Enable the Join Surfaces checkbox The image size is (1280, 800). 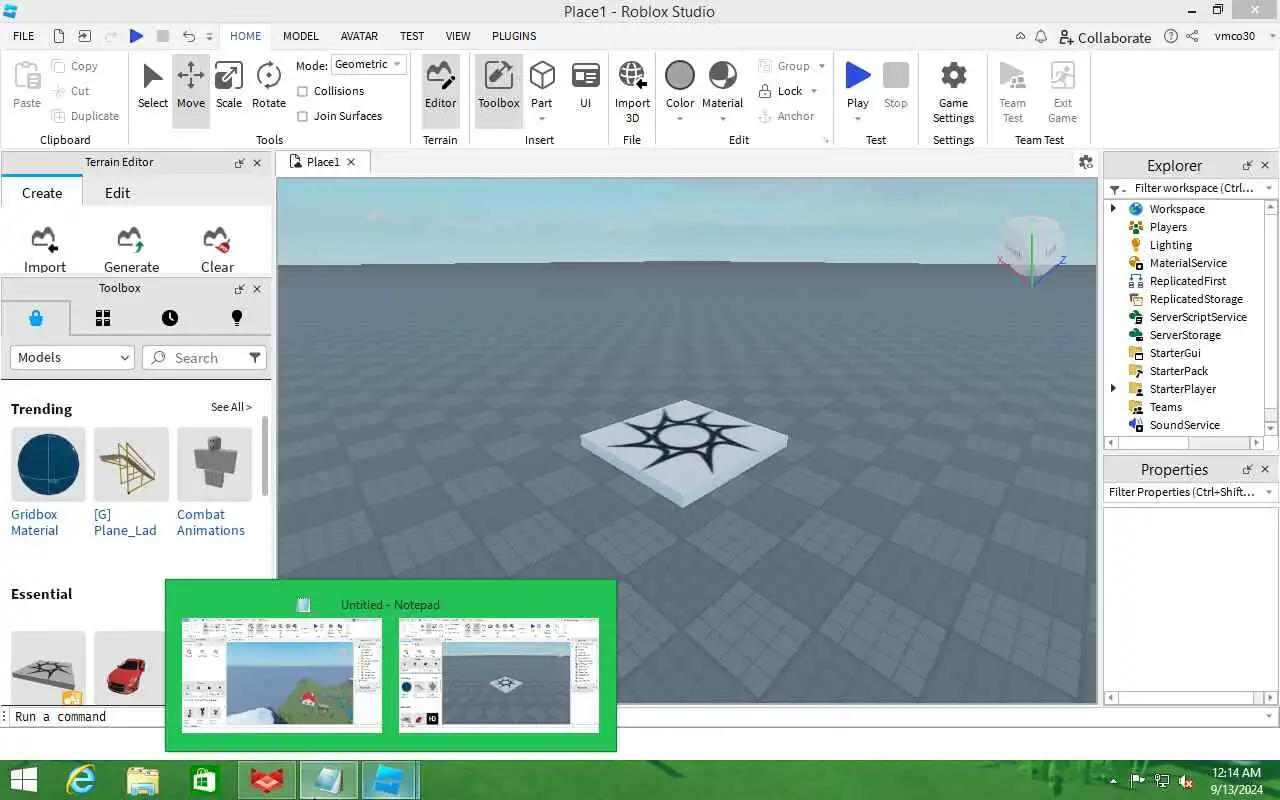303,116
